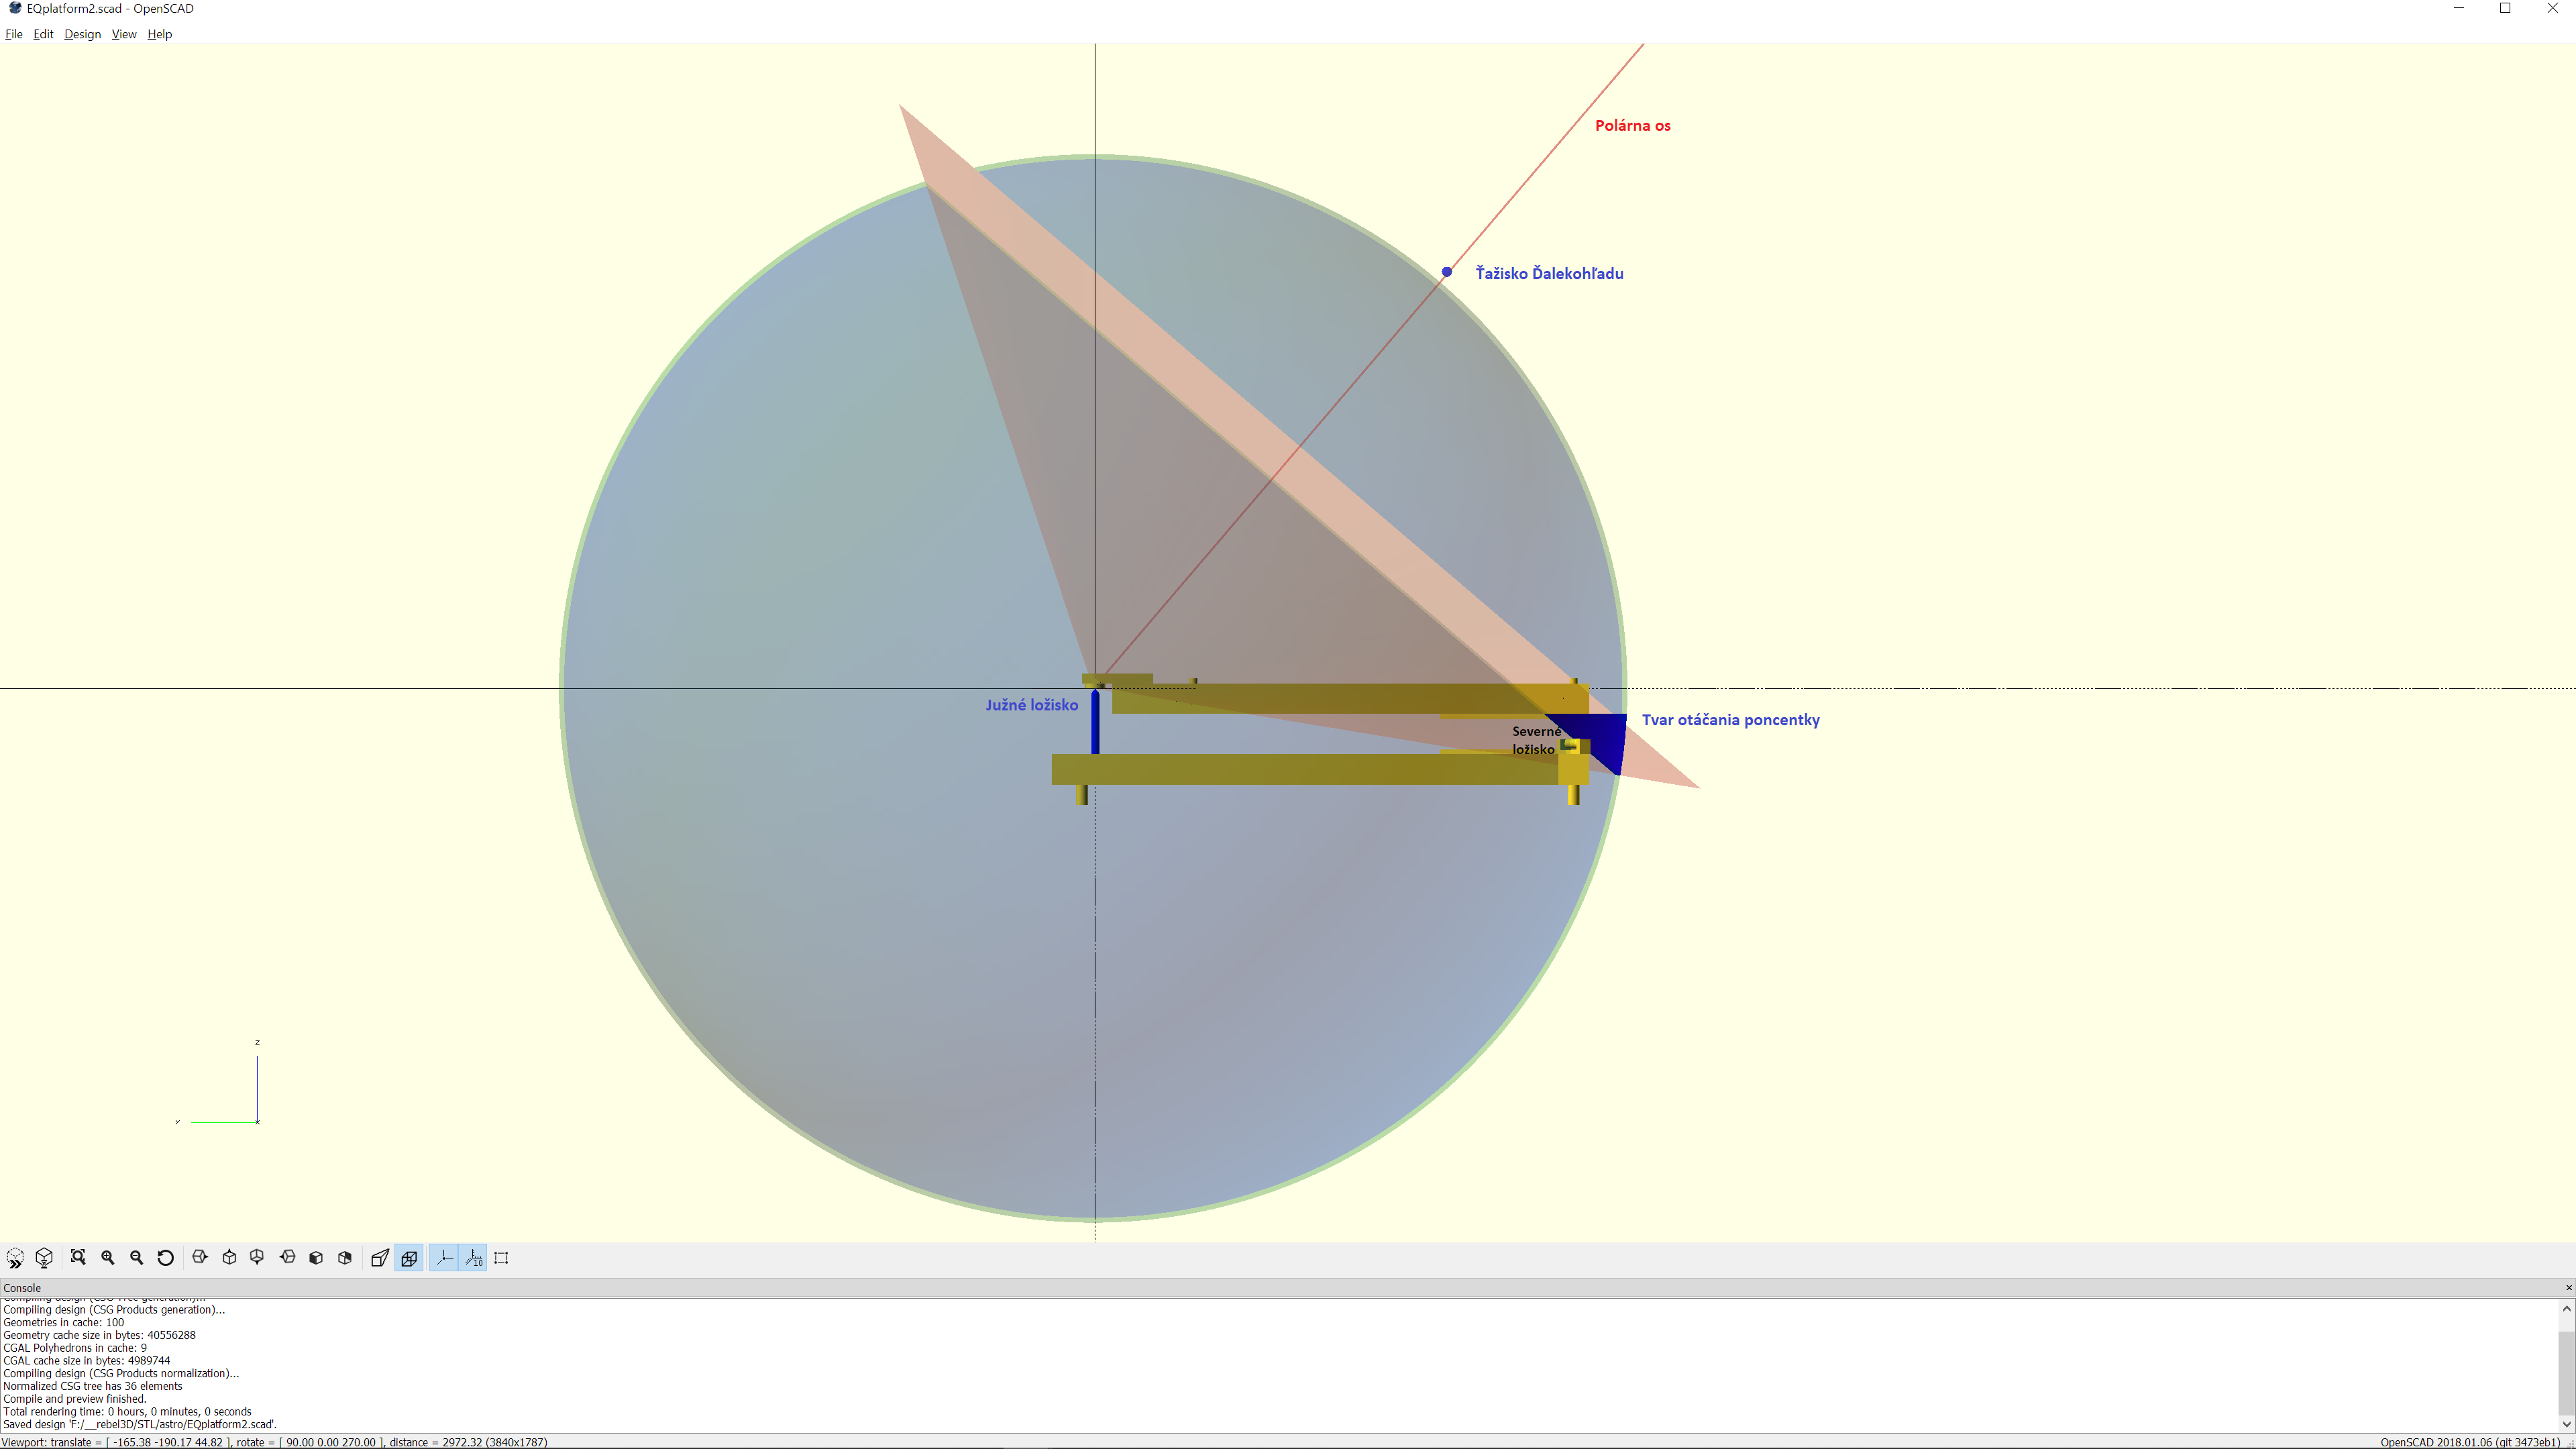Open the Design menu
Viewport: 2576px width, 1449px height.
[82, 34]
